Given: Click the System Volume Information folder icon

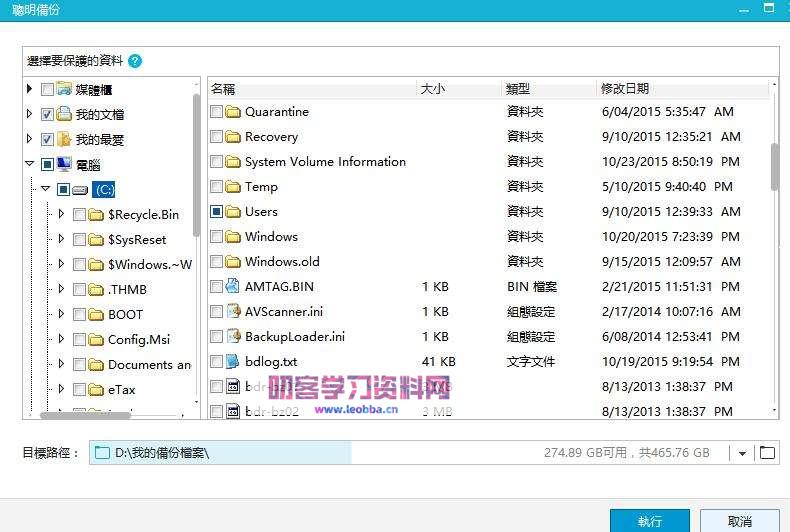Looking at the screenshot, I should [x=233, y=162].
